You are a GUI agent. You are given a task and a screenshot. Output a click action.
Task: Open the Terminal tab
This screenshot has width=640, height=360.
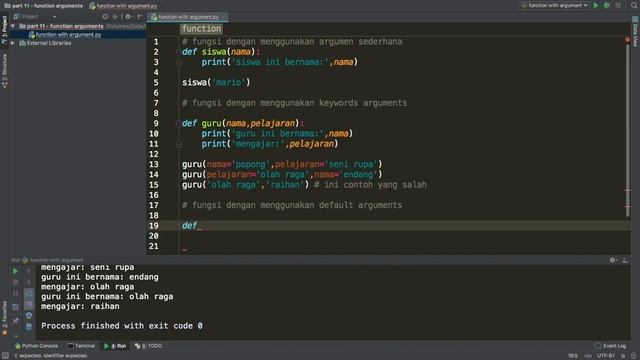tap(81, 346)
